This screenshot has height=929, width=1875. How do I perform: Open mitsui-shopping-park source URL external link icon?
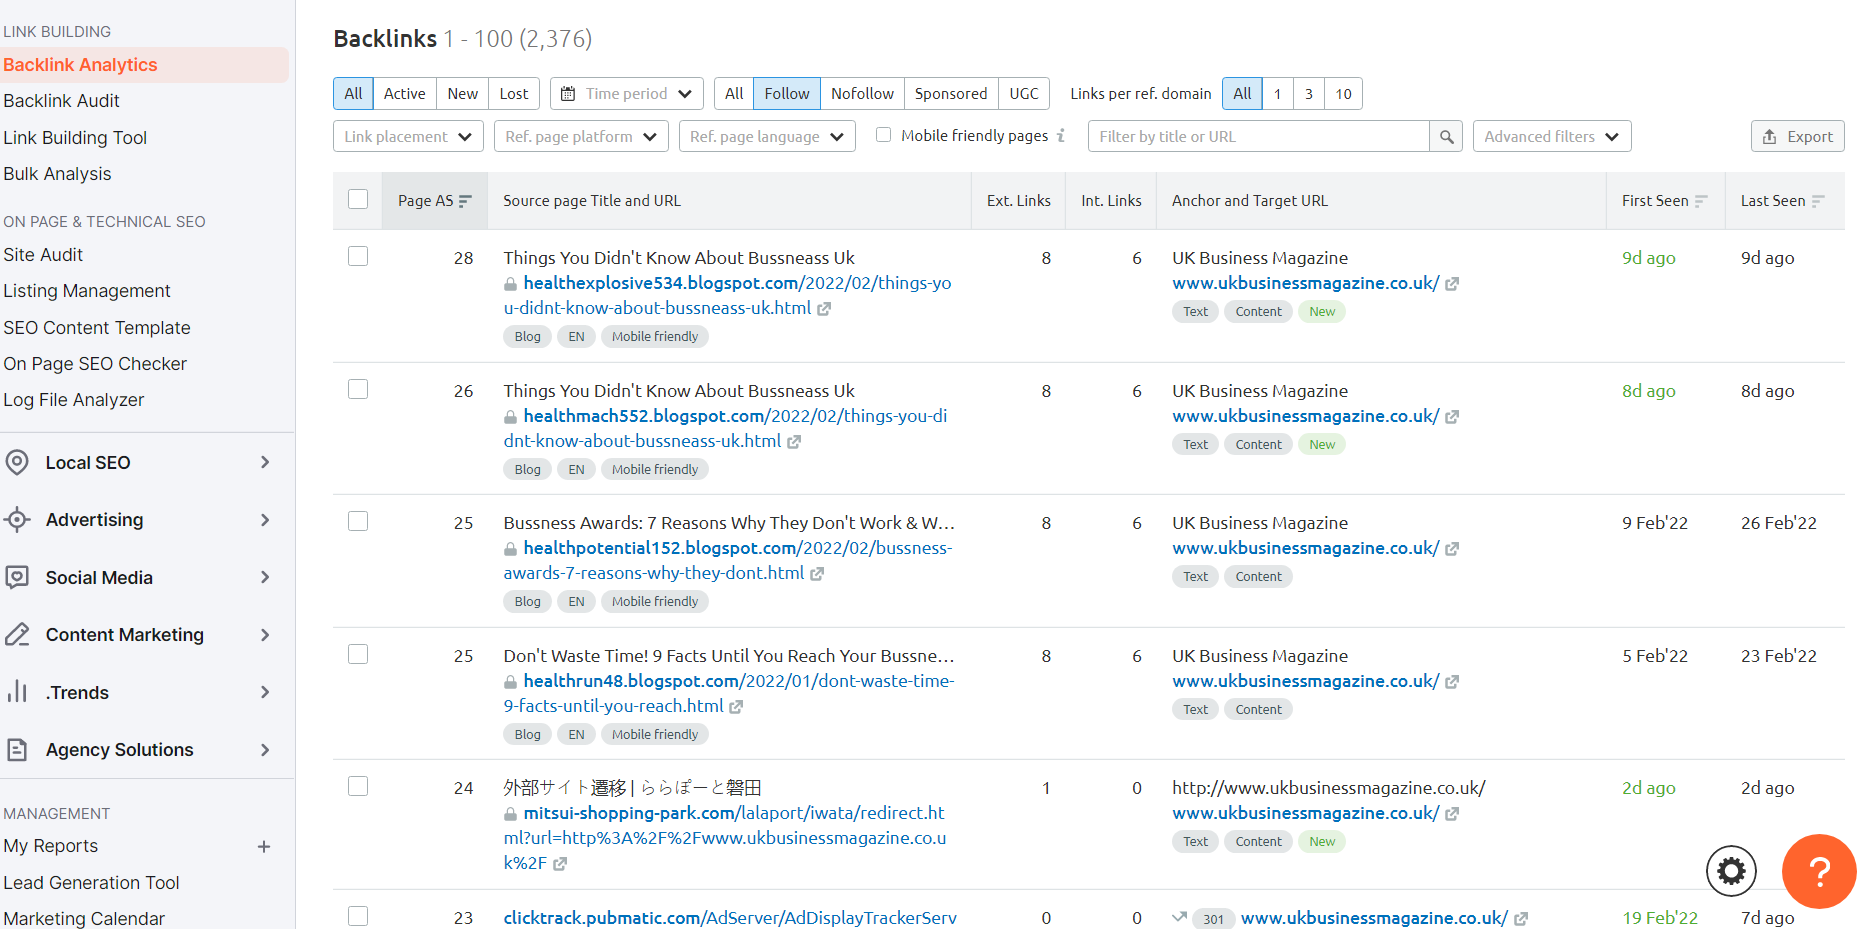pyautogui.click(x=560, y=864)
